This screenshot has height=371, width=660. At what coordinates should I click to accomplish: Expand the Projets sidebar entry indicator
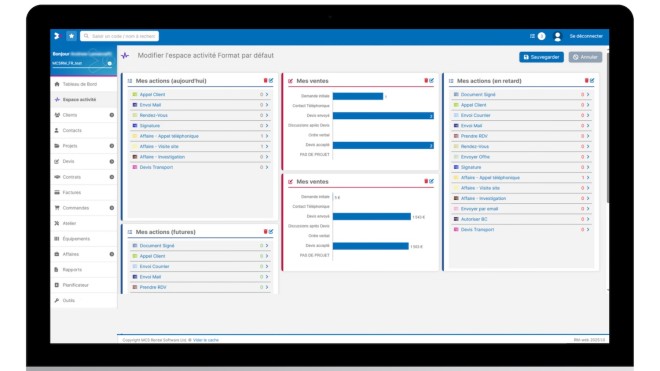pos(112,146)
